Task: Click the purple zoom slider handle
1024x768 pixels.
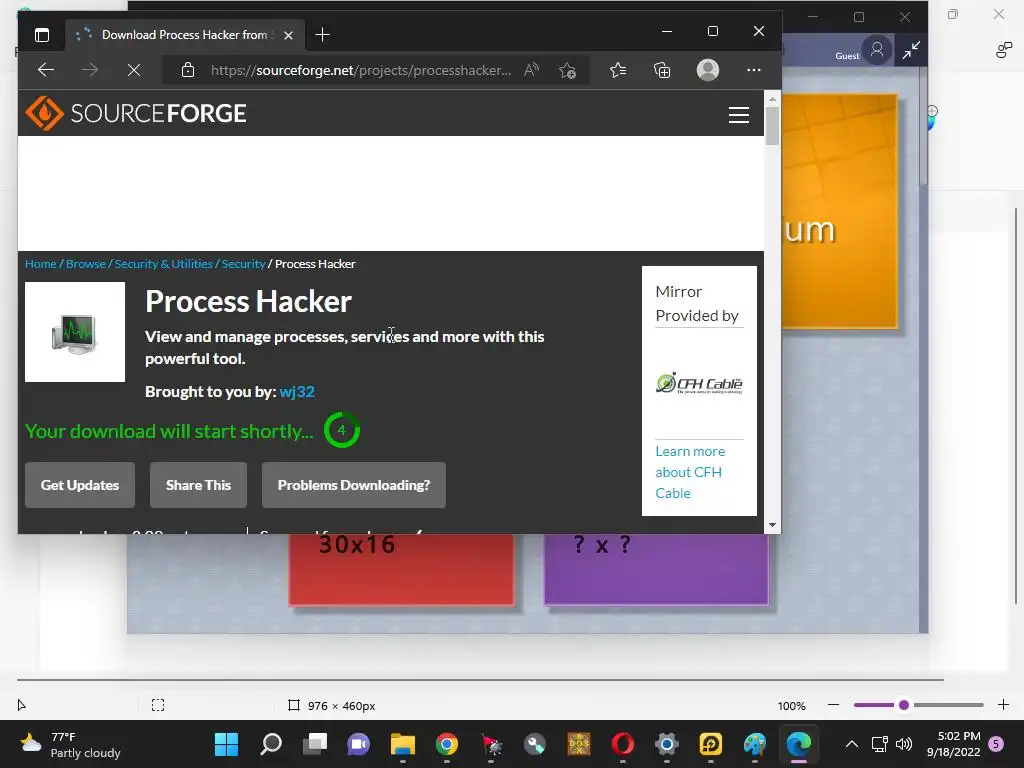Action: click(904, 705)
